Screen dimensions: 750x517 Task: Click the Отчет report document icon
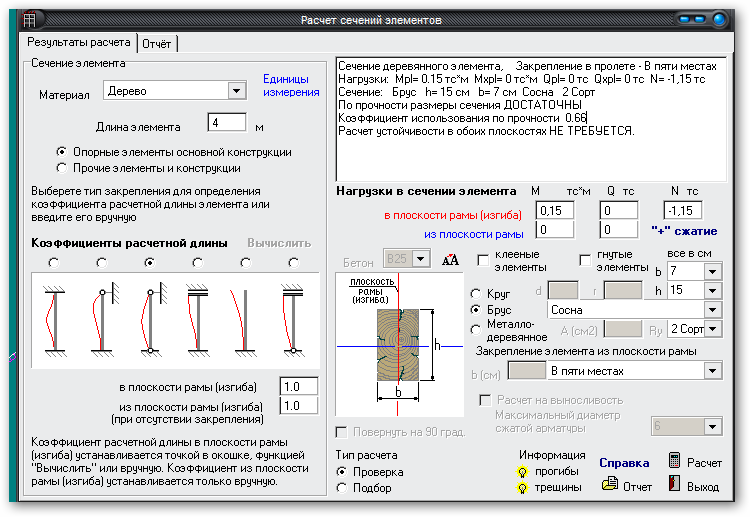point(609,484)
